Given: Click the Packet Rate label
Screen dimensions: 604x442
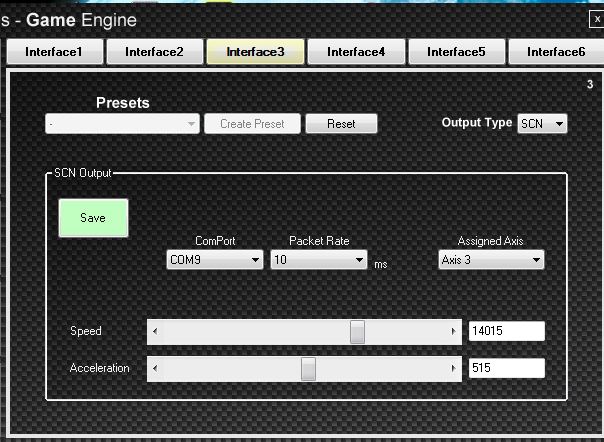Looking at the screenshot, I should (x=319, y=241).
